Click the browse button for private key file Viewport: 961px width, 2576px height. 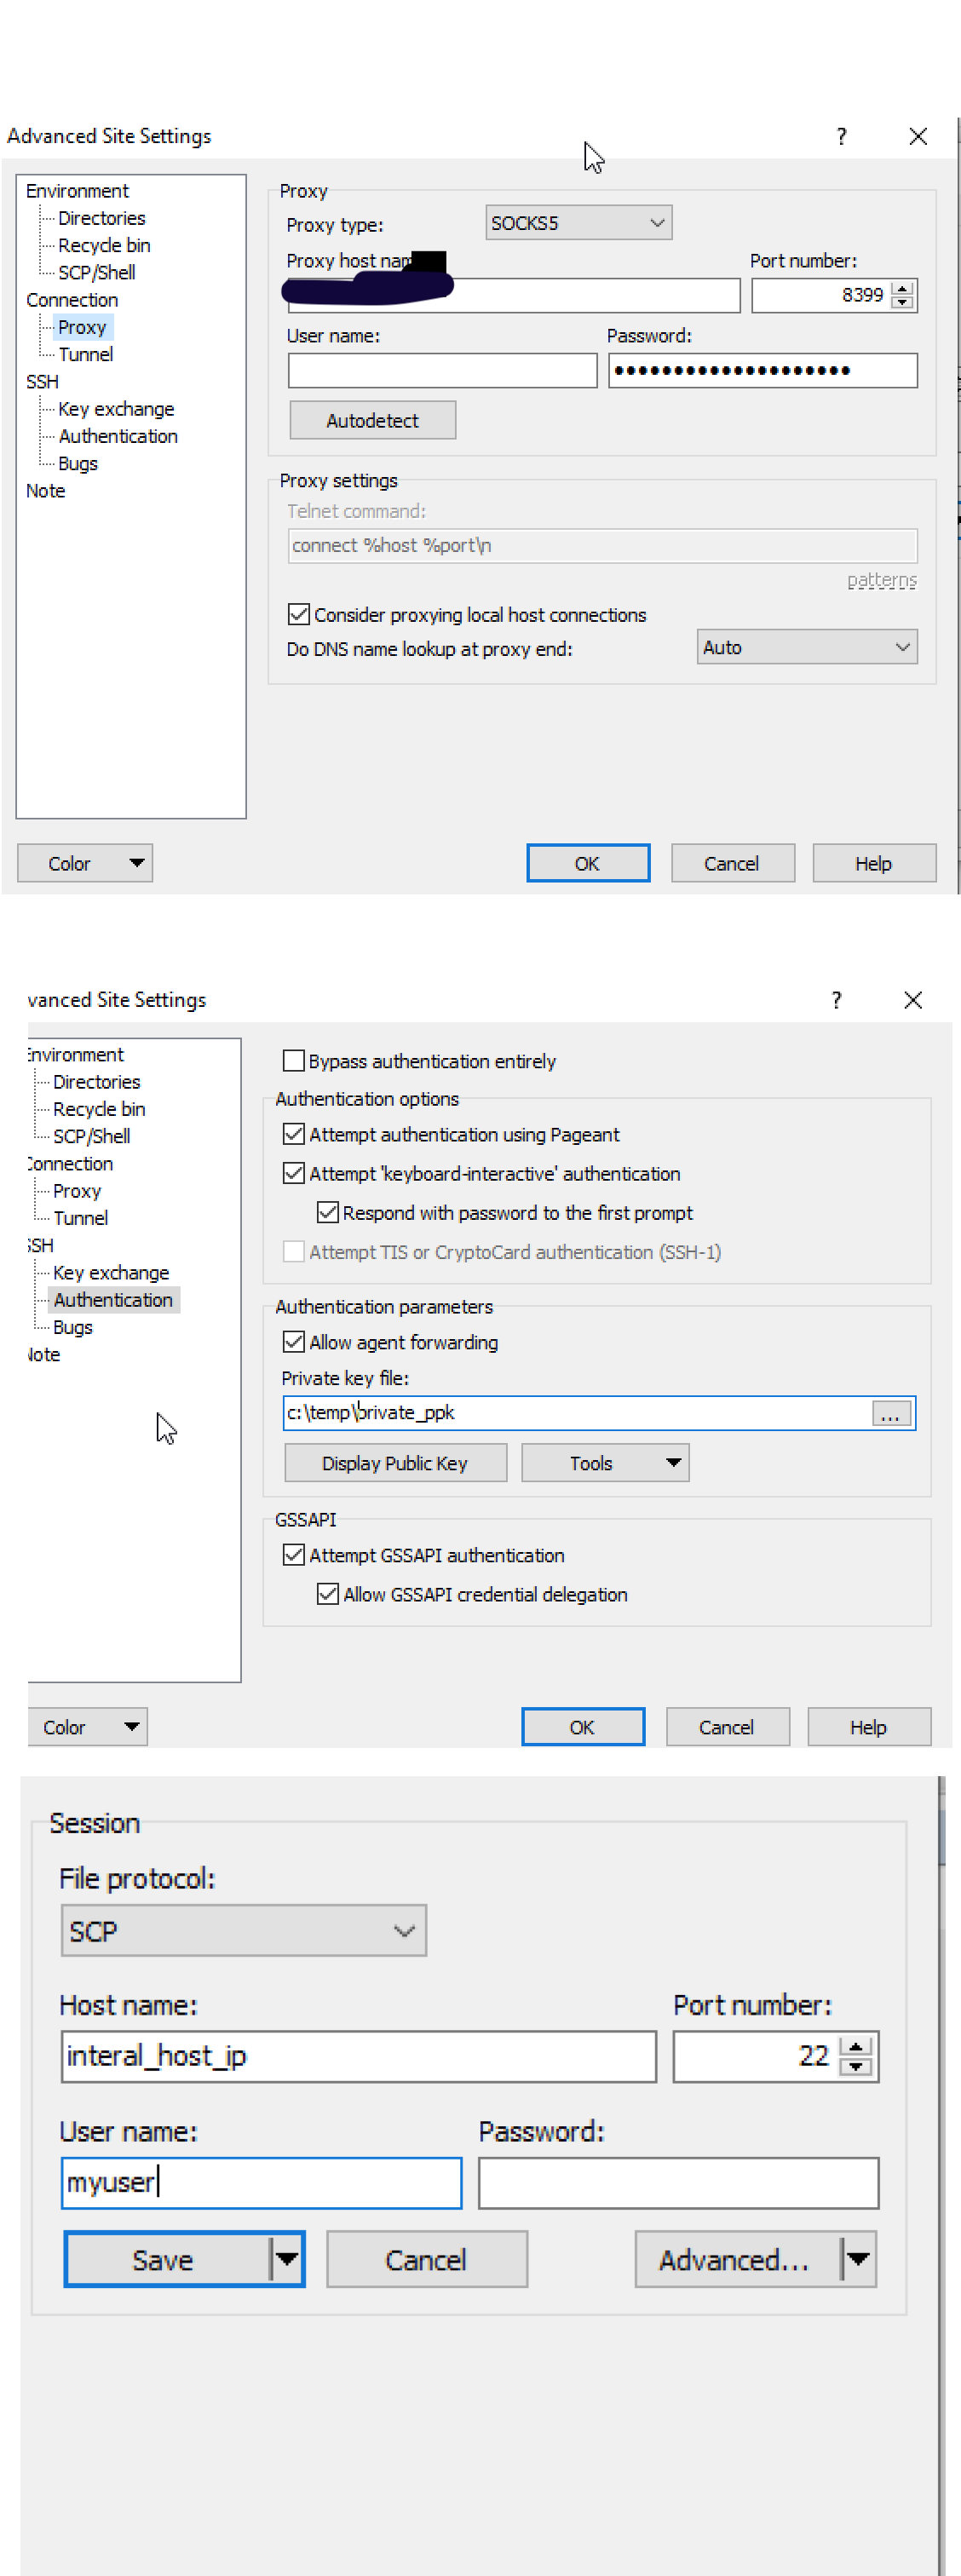click(x=890, y=1413)
